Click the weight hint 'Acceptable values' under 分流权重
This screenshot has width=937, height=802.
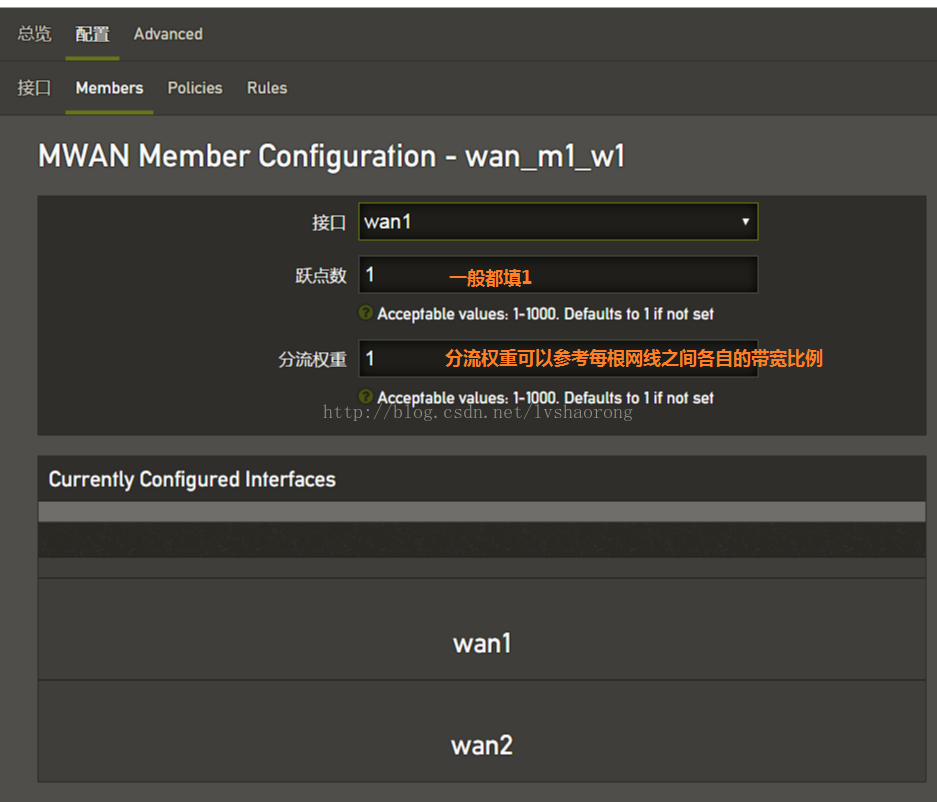(545, 397)
